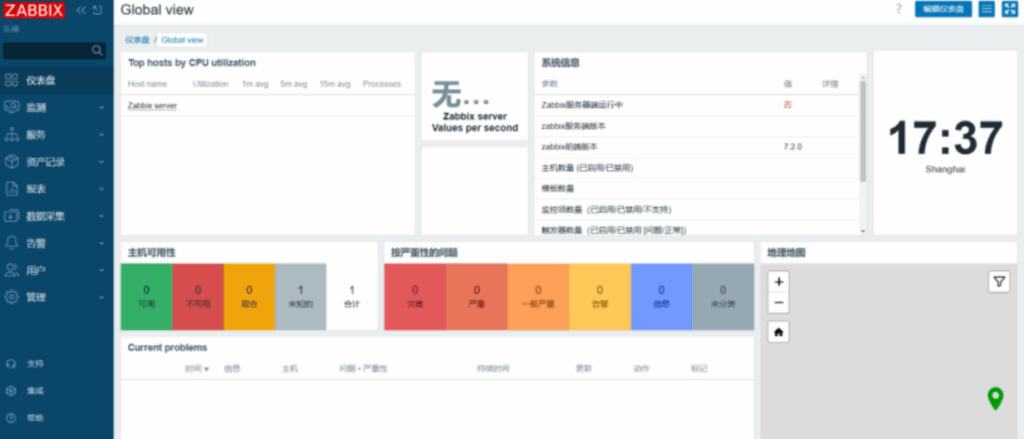The height and width of the screenshot is (439, 1024).
Task: Zoom out the map with minus button
Action: pyautogui.click(x=778, y=303)
